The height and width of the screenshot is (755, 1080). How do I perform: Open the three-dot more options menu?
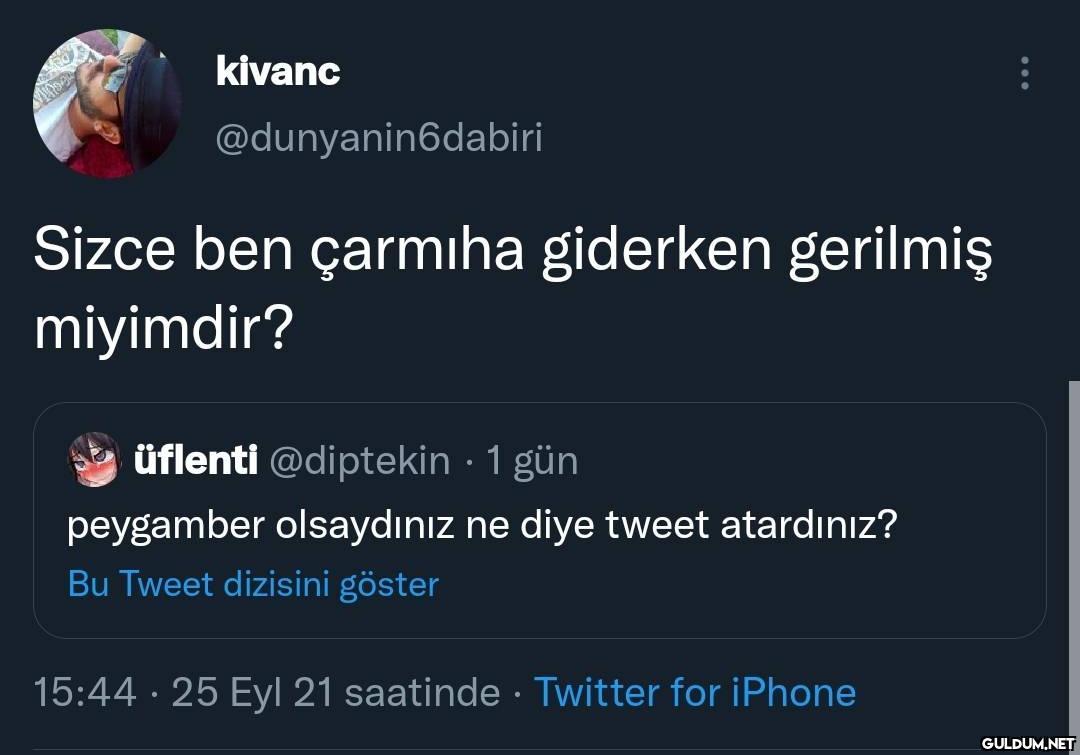[1024, 73]
